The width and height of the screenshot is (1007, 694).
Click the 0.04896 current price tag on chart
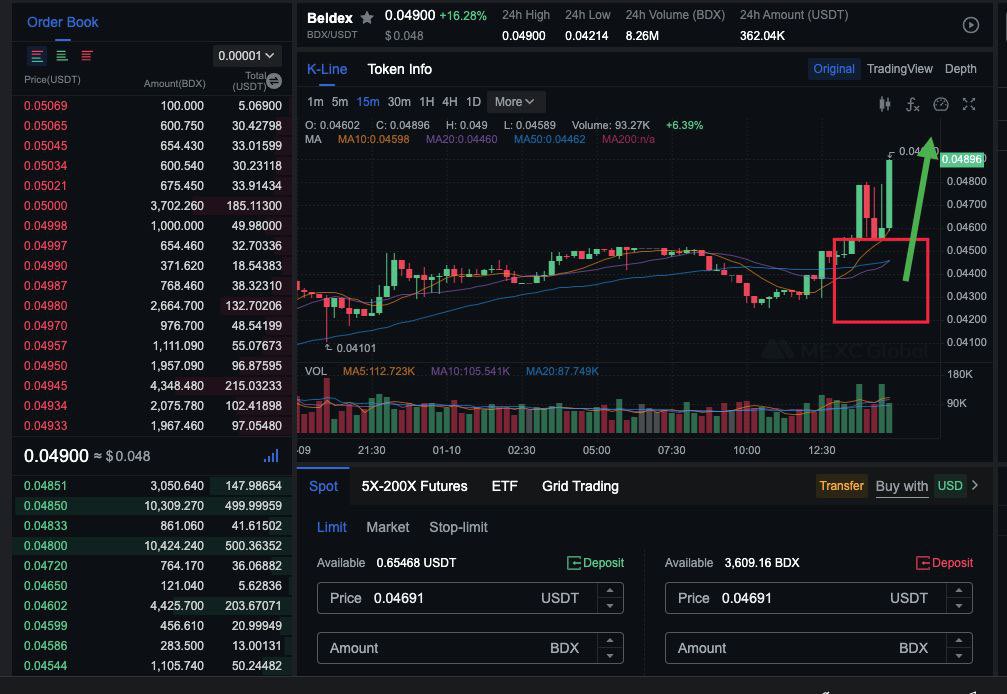(x=961, y=159)
